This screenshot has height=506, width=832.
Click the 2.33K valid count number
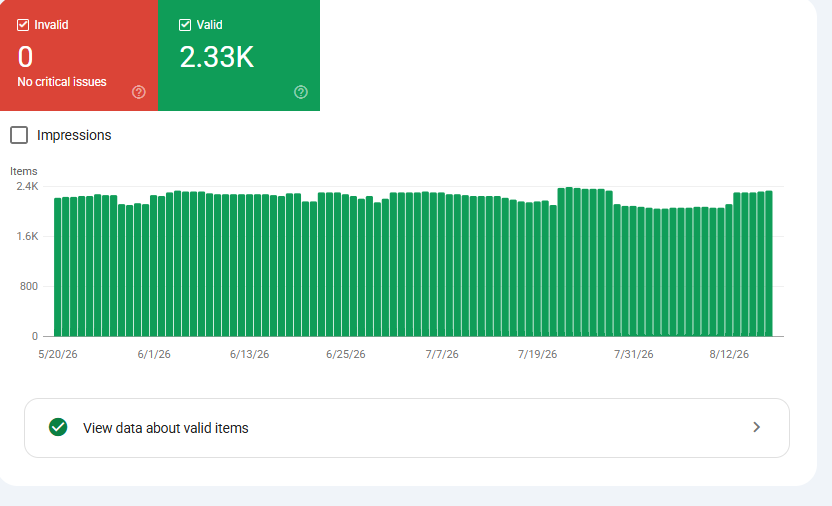[216, 57]
